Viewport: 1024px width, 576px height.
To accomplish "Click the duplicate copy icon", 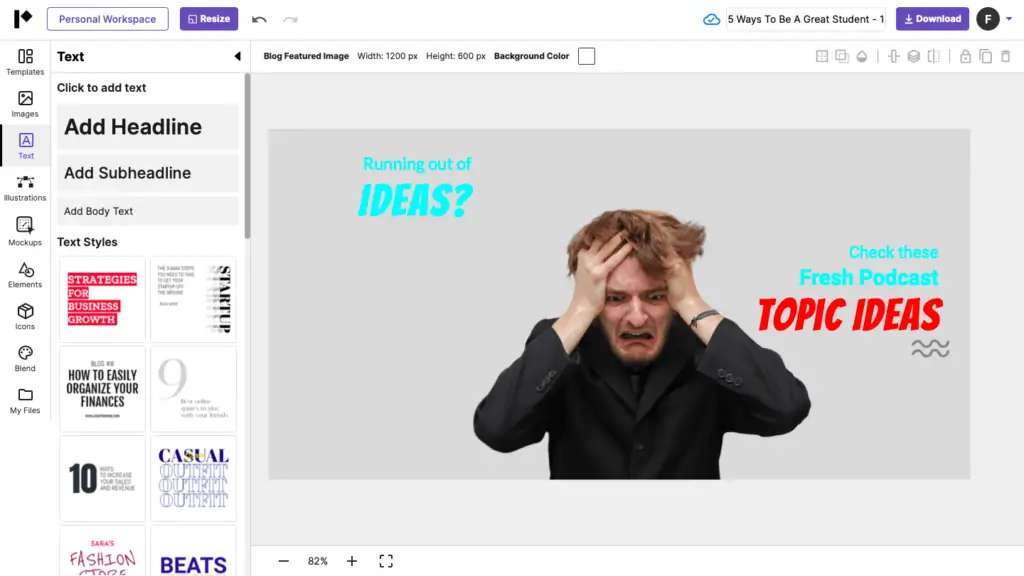I will [985, 57].
